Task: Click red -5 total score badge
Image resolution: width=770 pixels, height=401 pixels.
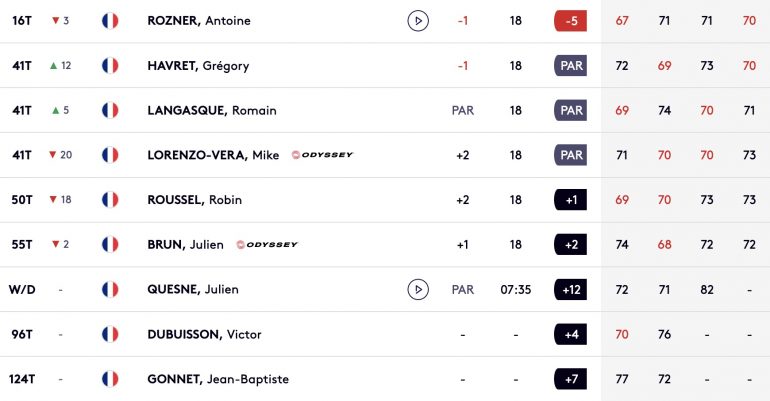Action: pyautogui.click(x=571, y=21)
